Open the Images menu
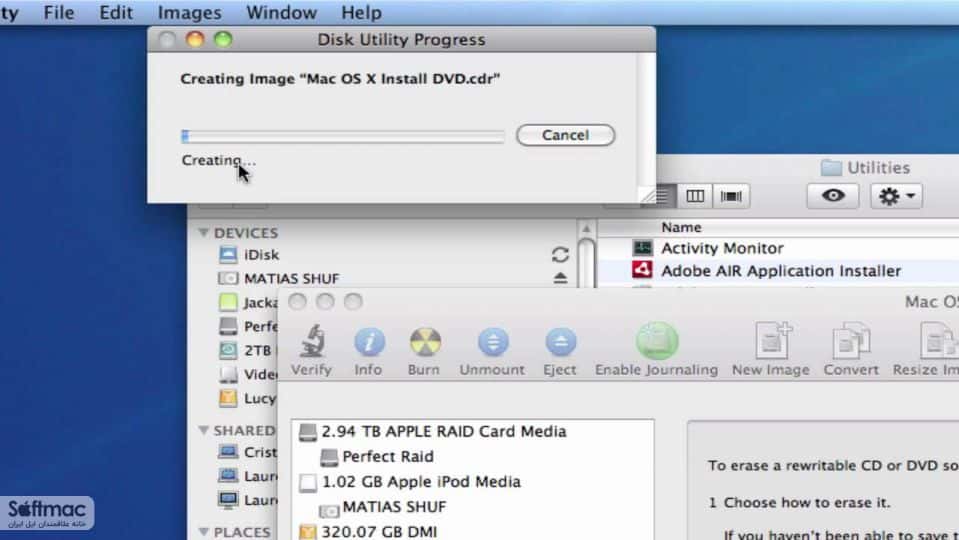 tap(190, 12)
